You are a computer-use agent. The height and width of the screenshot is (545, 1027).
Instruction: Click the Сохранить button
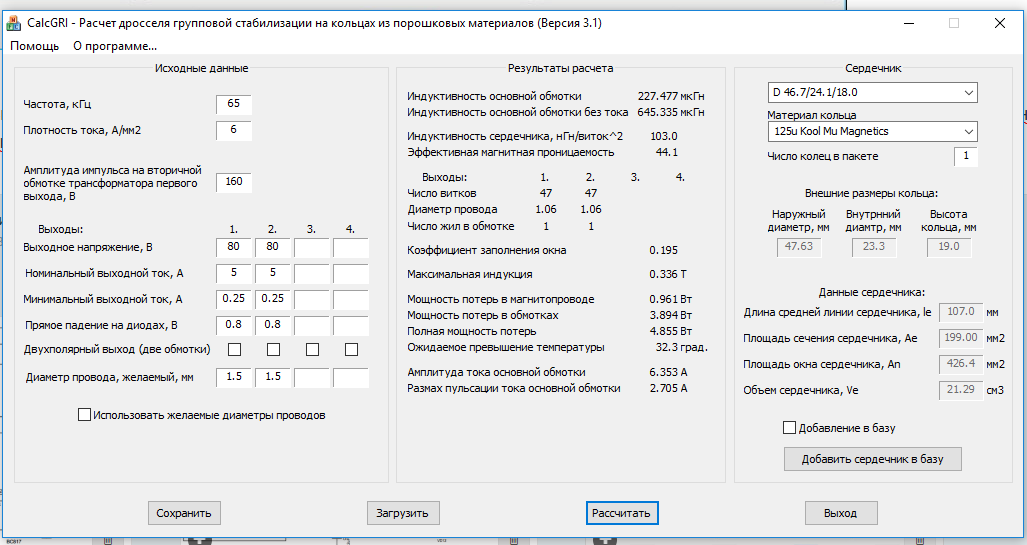click(184, 513)
